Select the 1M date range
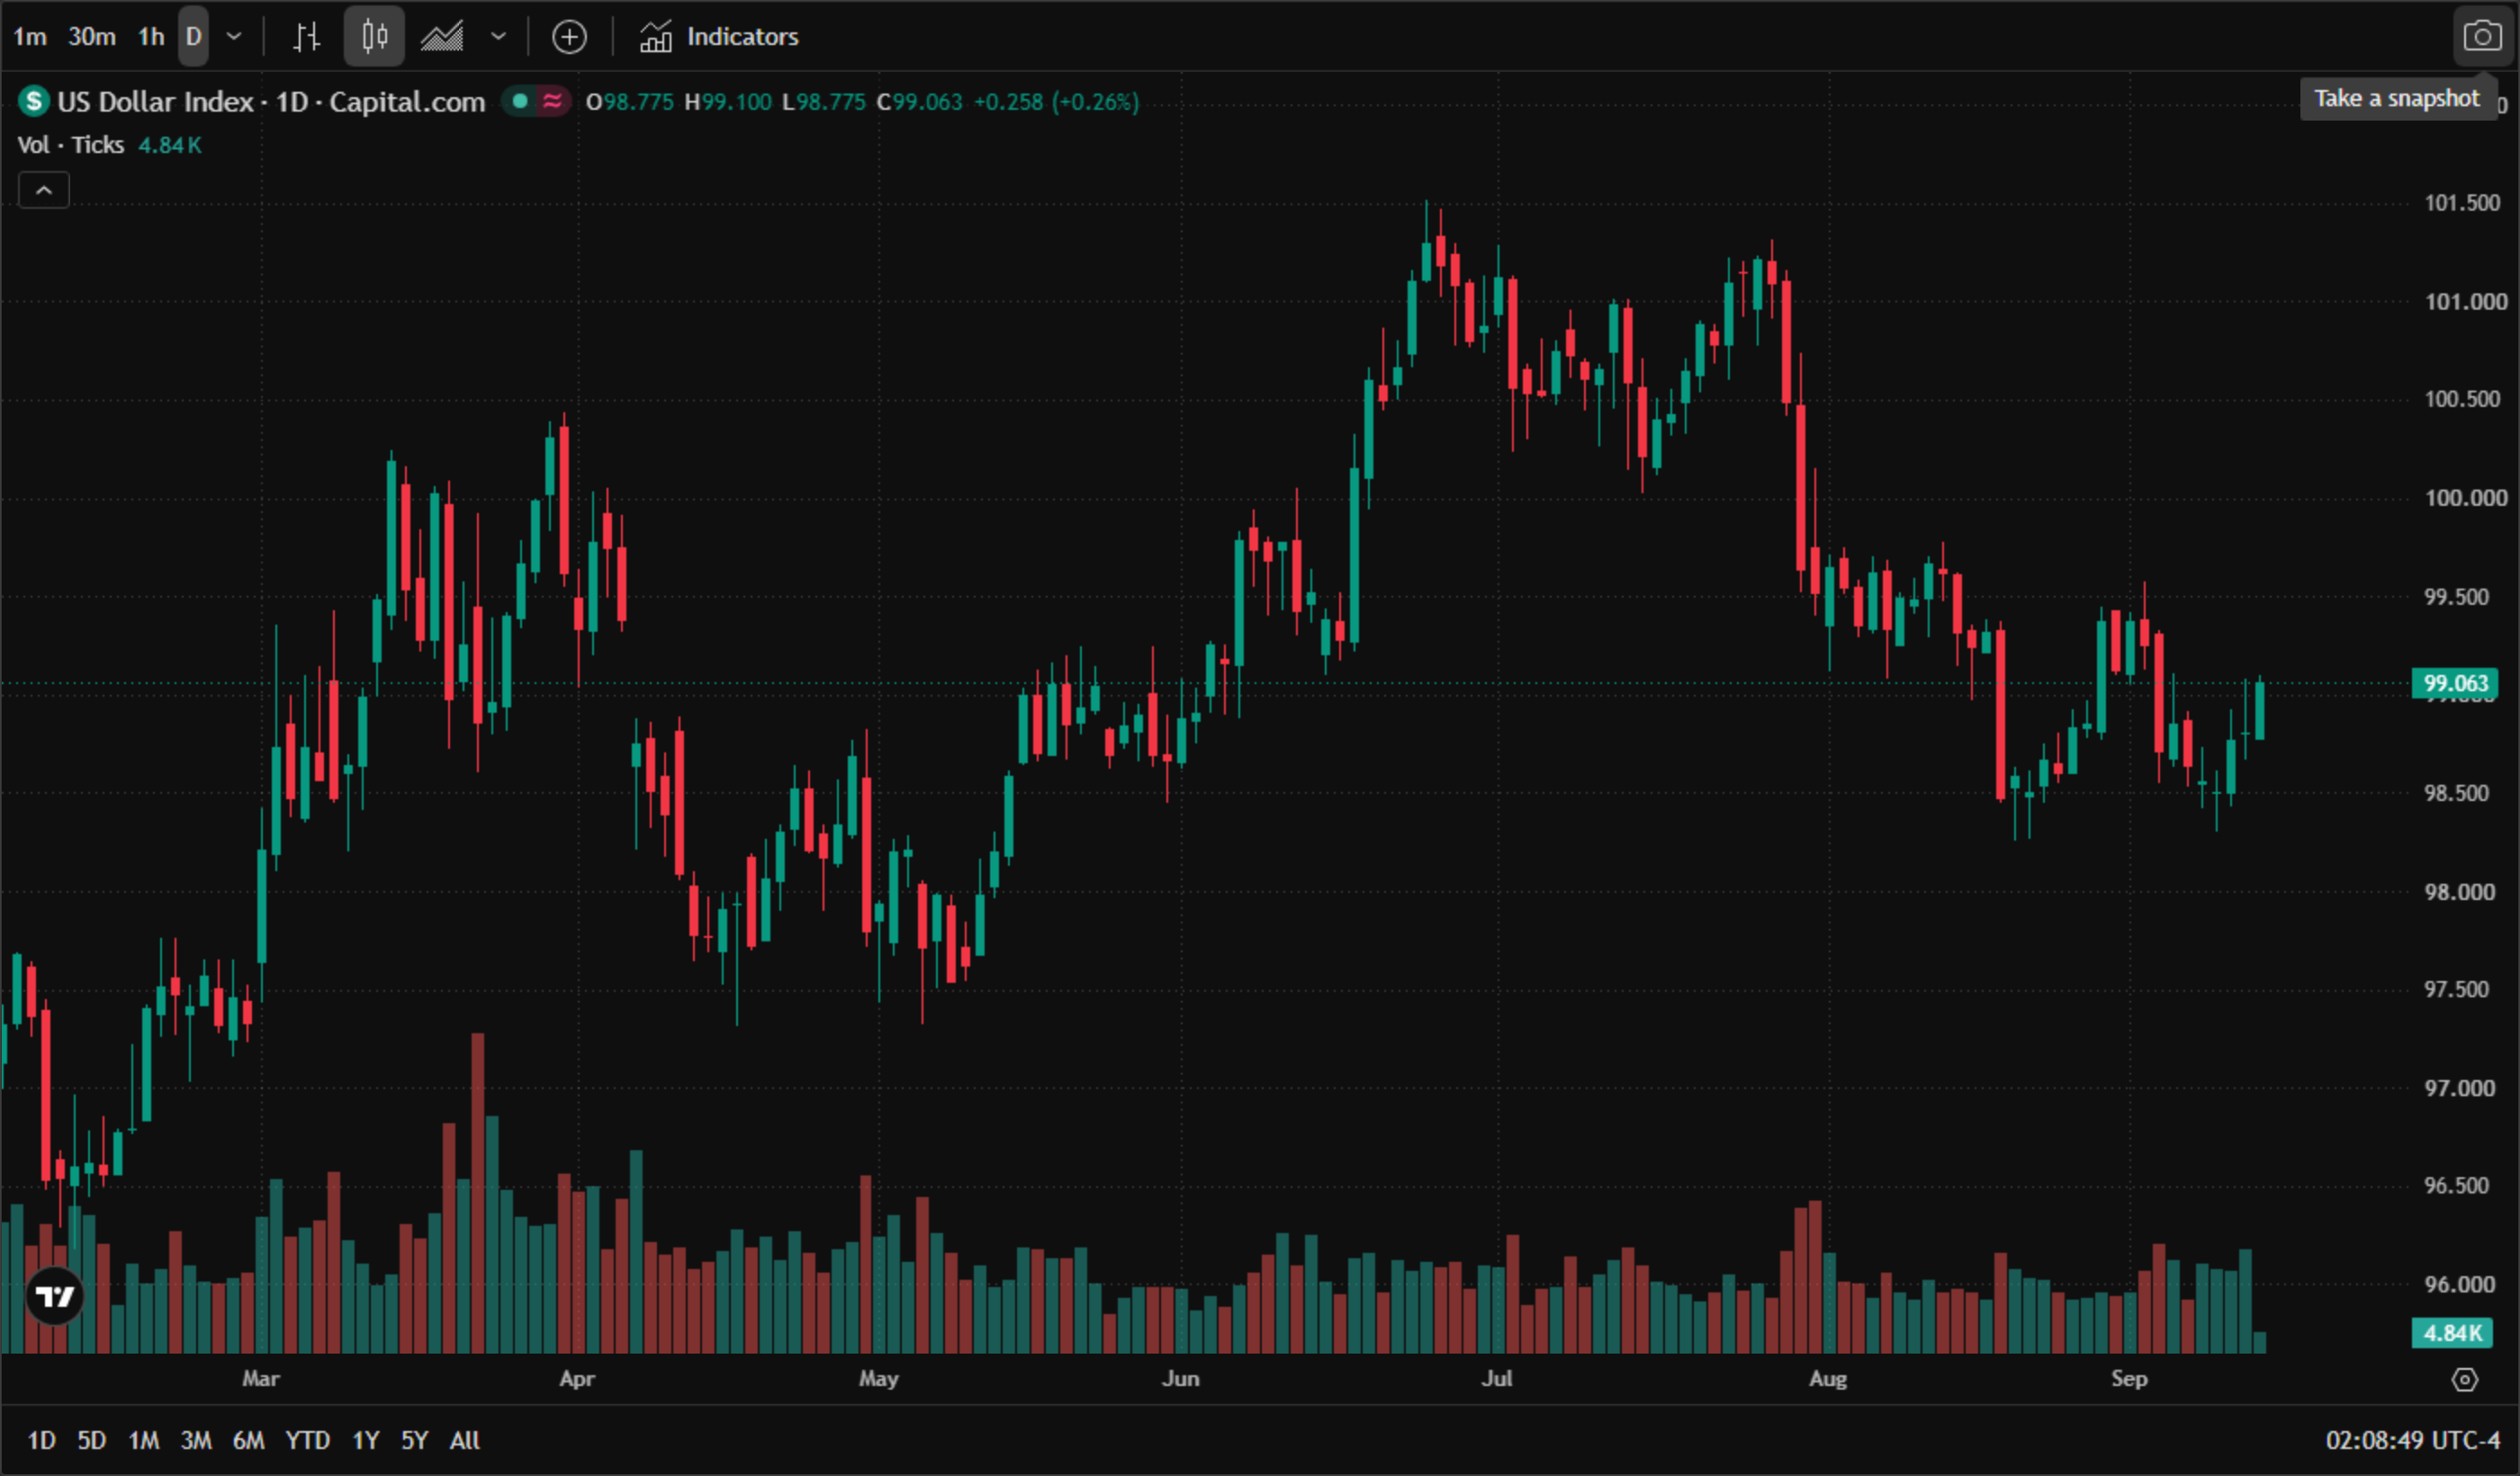The image size is (2520, 1476). coord(143,1440)
